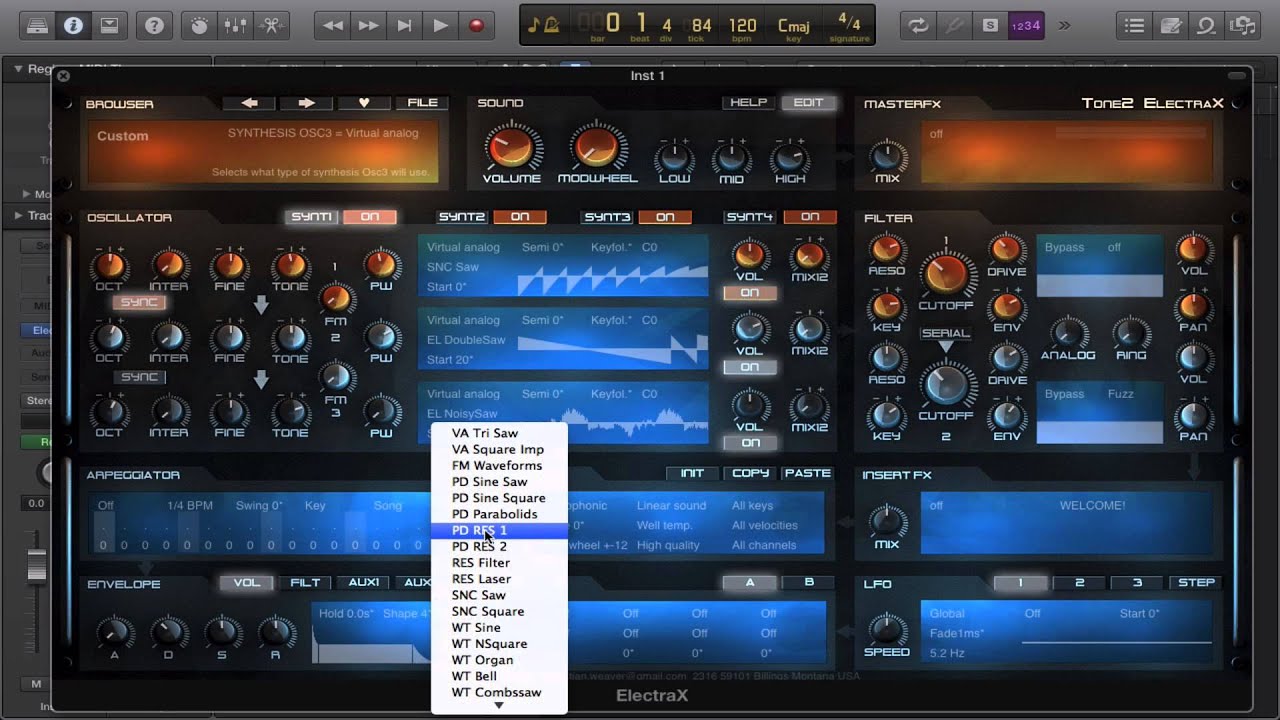Show more waveforms with the list's down arrow
The width and height of the screenshot is (1280, 720).
tap(499, 706)
